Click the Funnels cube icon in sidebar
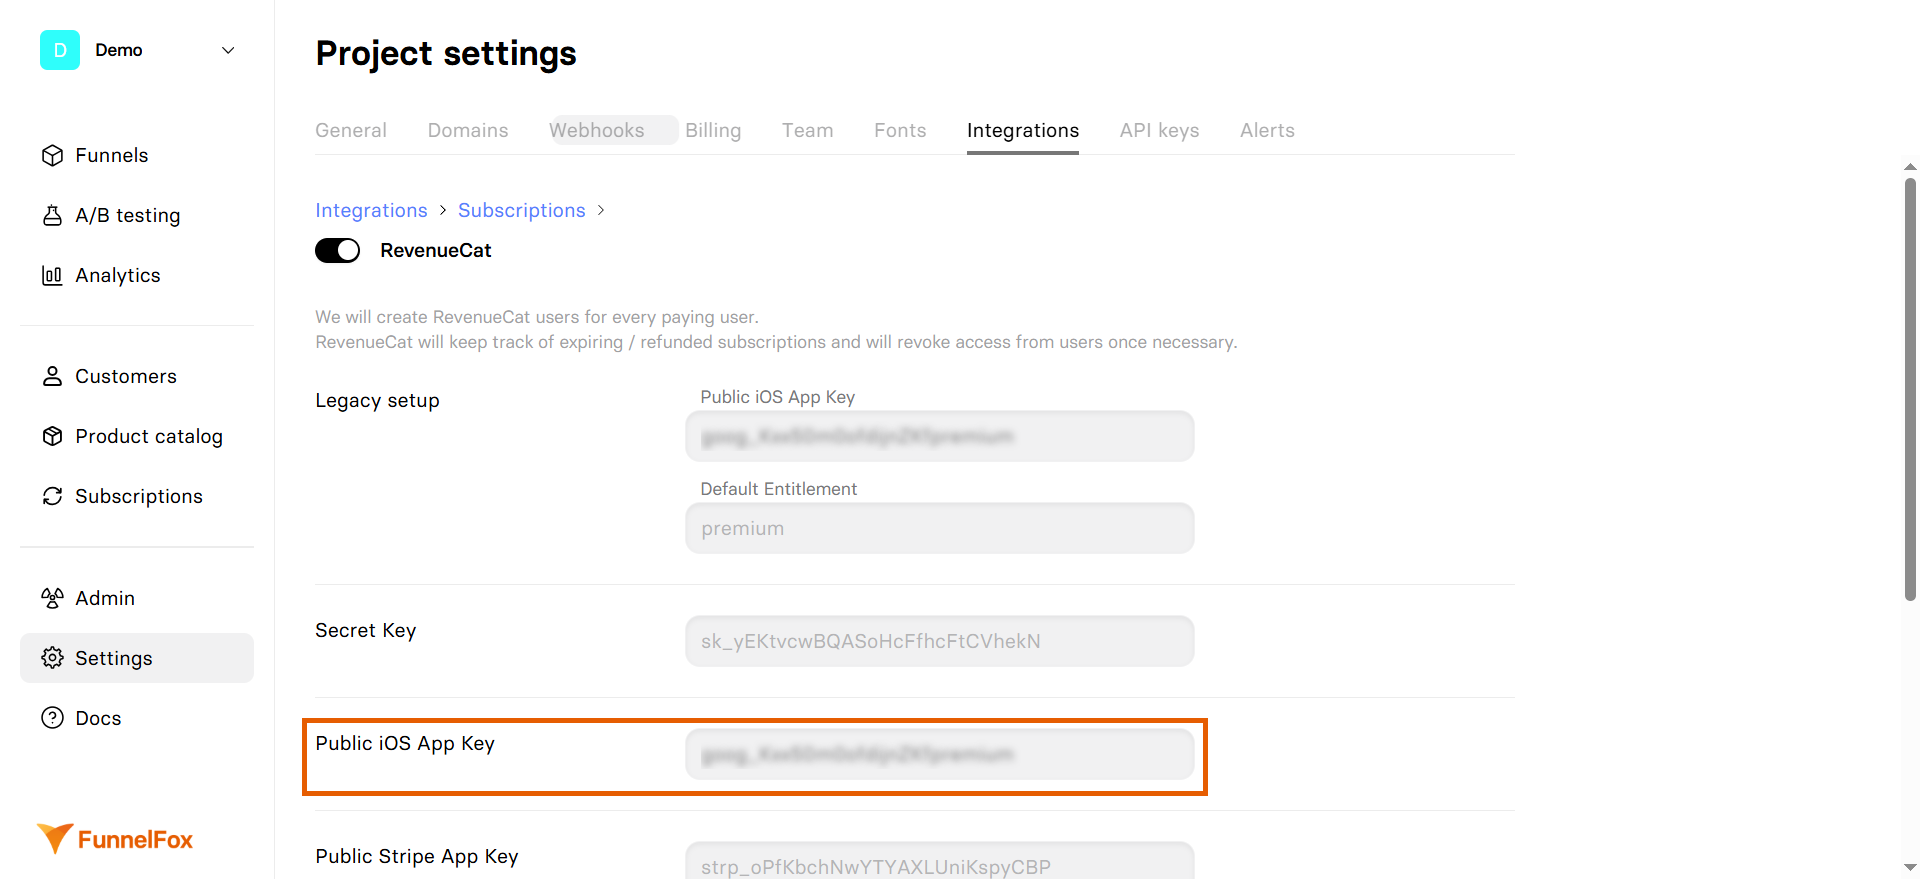Image resolution: width=1920 pixels, height=879 pixels. coord(52,155)
